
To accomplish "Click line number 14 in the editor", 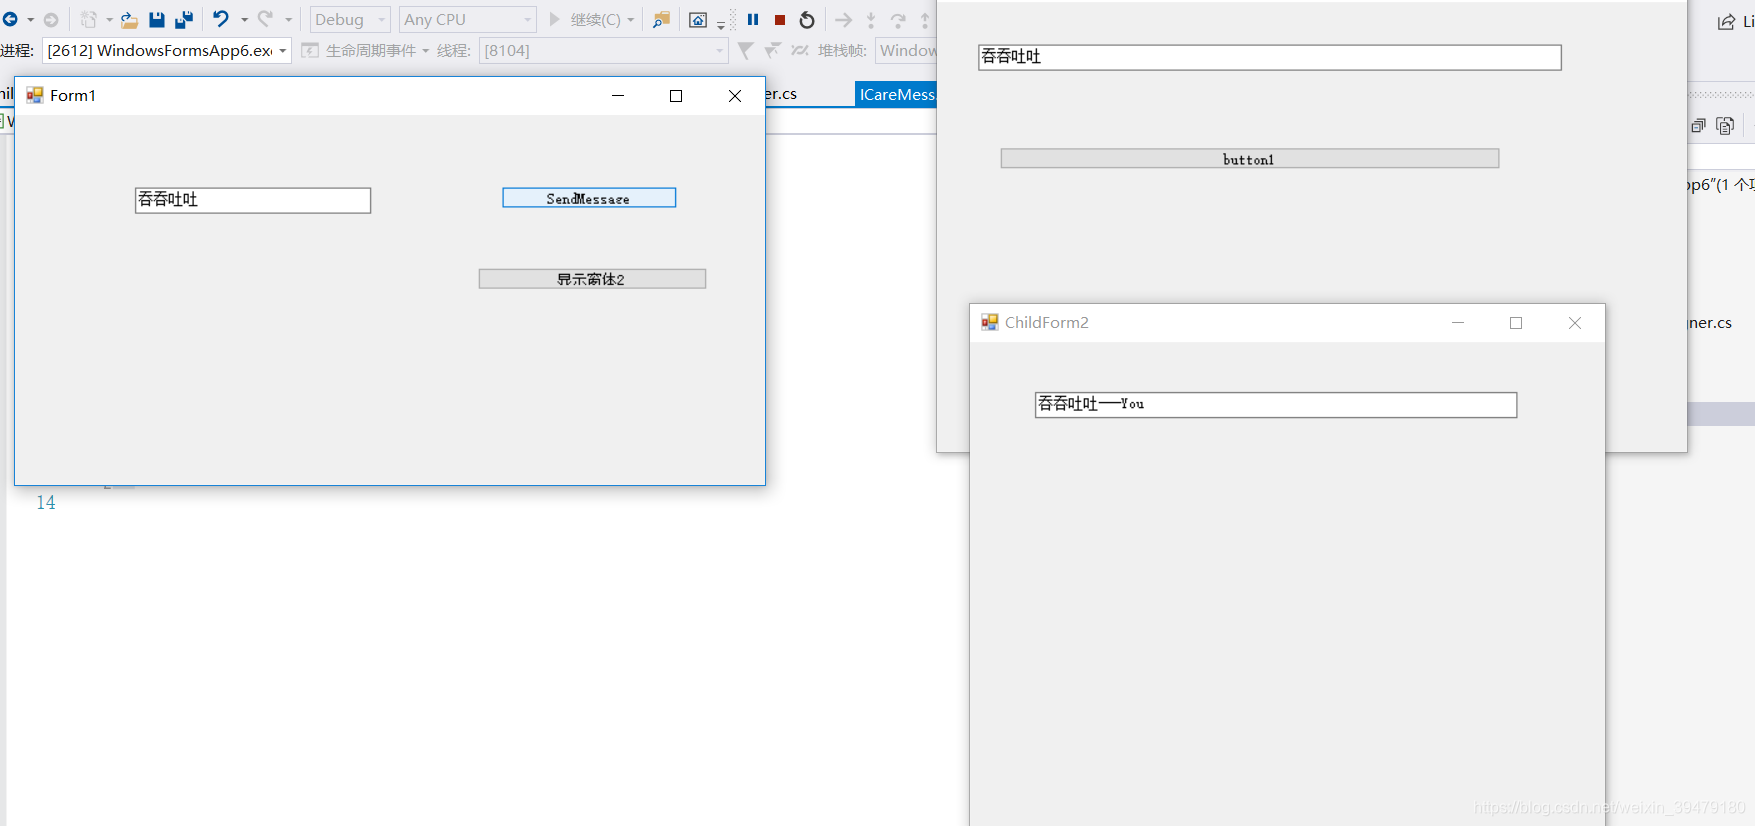I will click(46, 503).
